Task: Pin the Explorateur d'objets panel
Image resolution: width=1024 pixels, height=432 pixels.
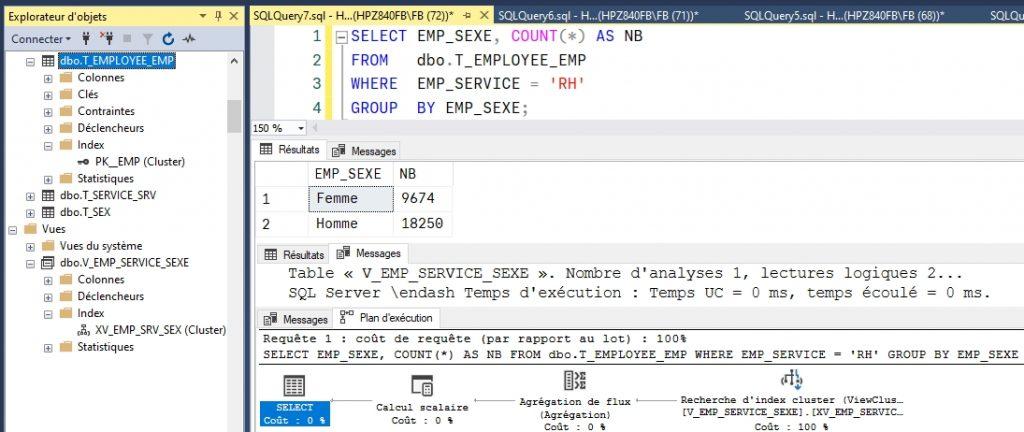Action: [x=218, y=15]
